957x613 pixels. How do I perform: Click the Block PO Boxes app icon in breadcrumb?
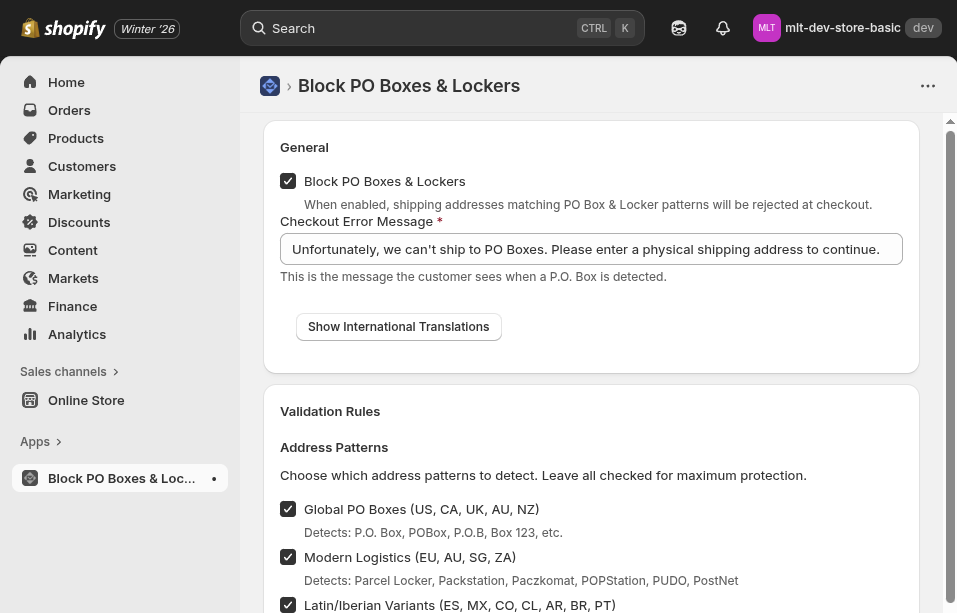click(270, 86)
